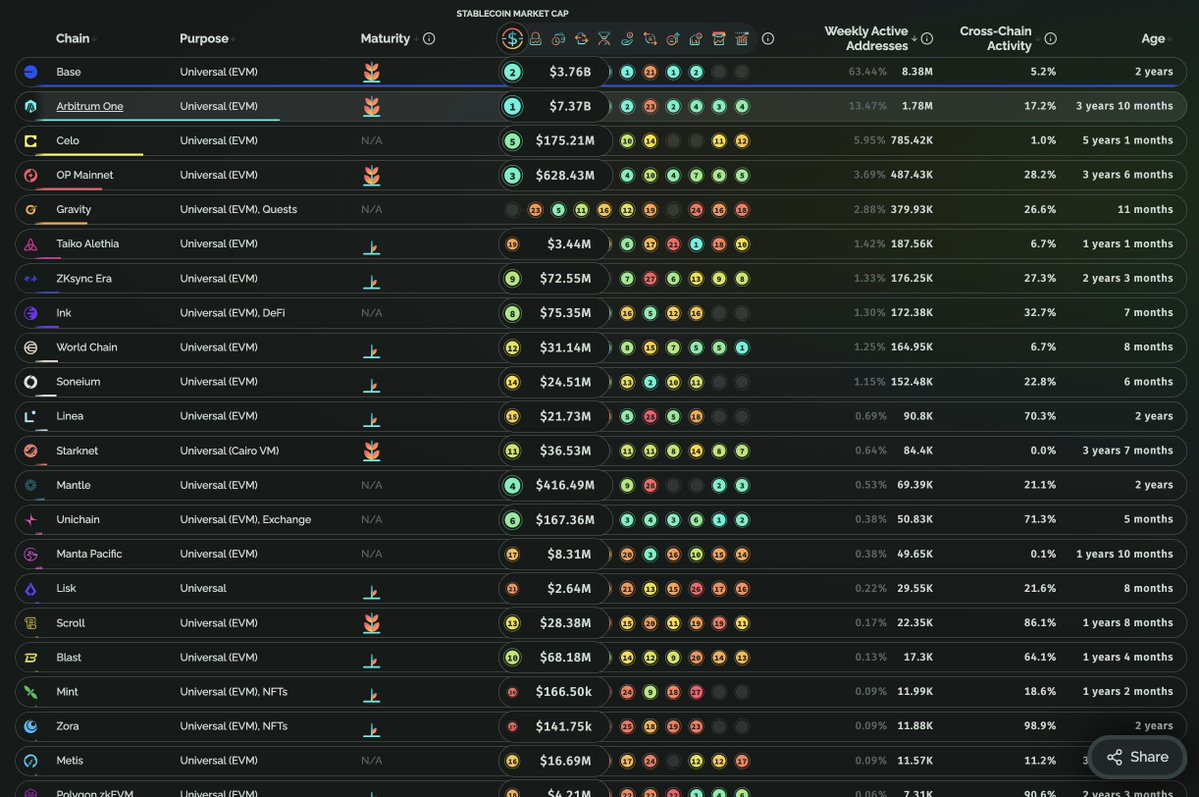Click the Zora chain logo
1199x797 pixels.
point(31,726)
